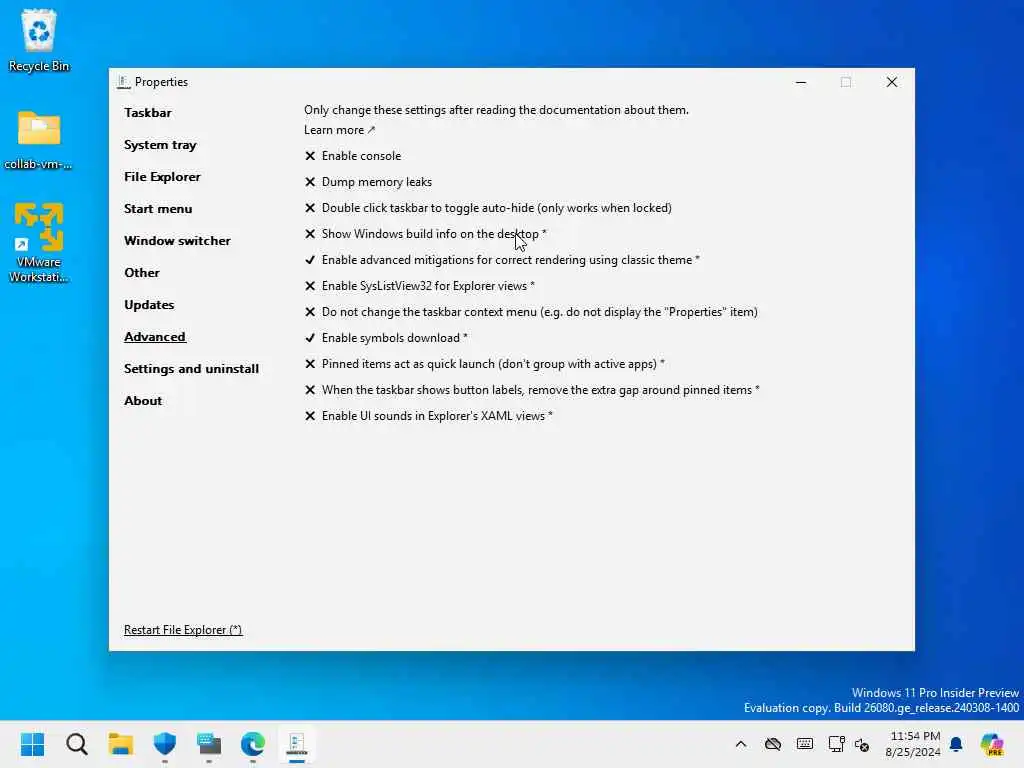Select the Advanced section
Viewport: 1024px width, 768px height.
point(155,337)
